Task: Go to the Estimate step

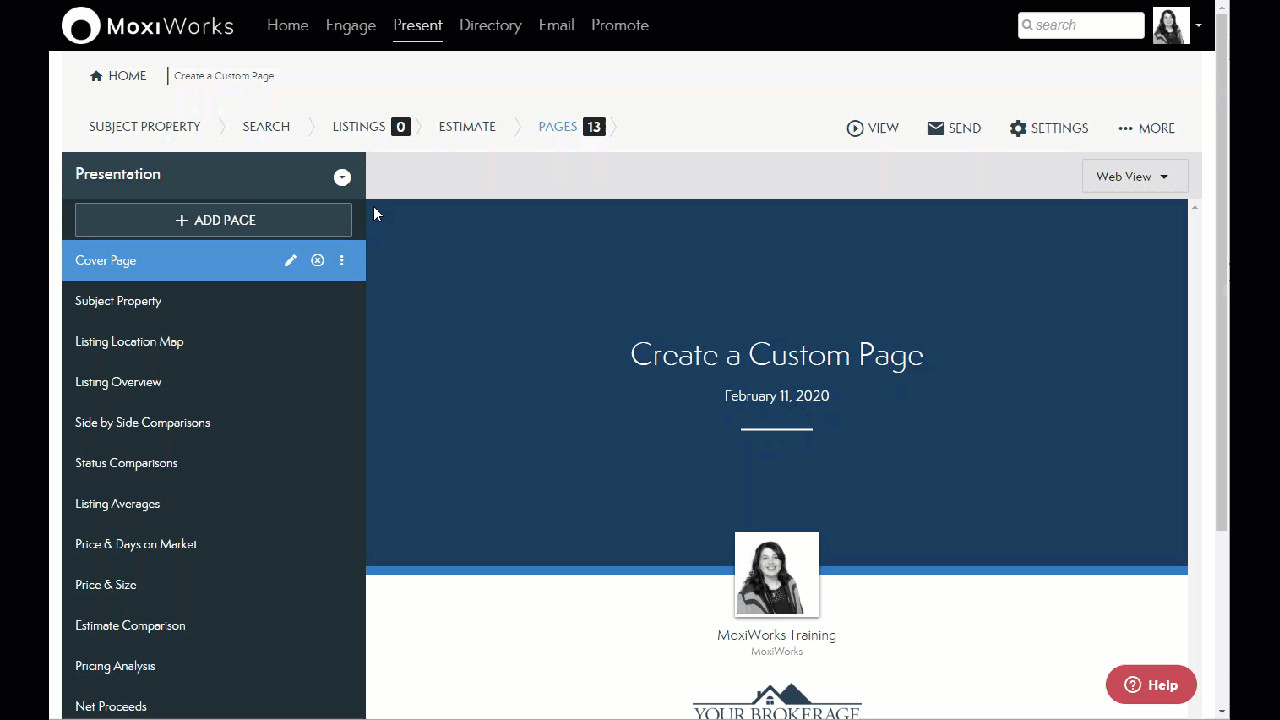Action: pos(467,127)
